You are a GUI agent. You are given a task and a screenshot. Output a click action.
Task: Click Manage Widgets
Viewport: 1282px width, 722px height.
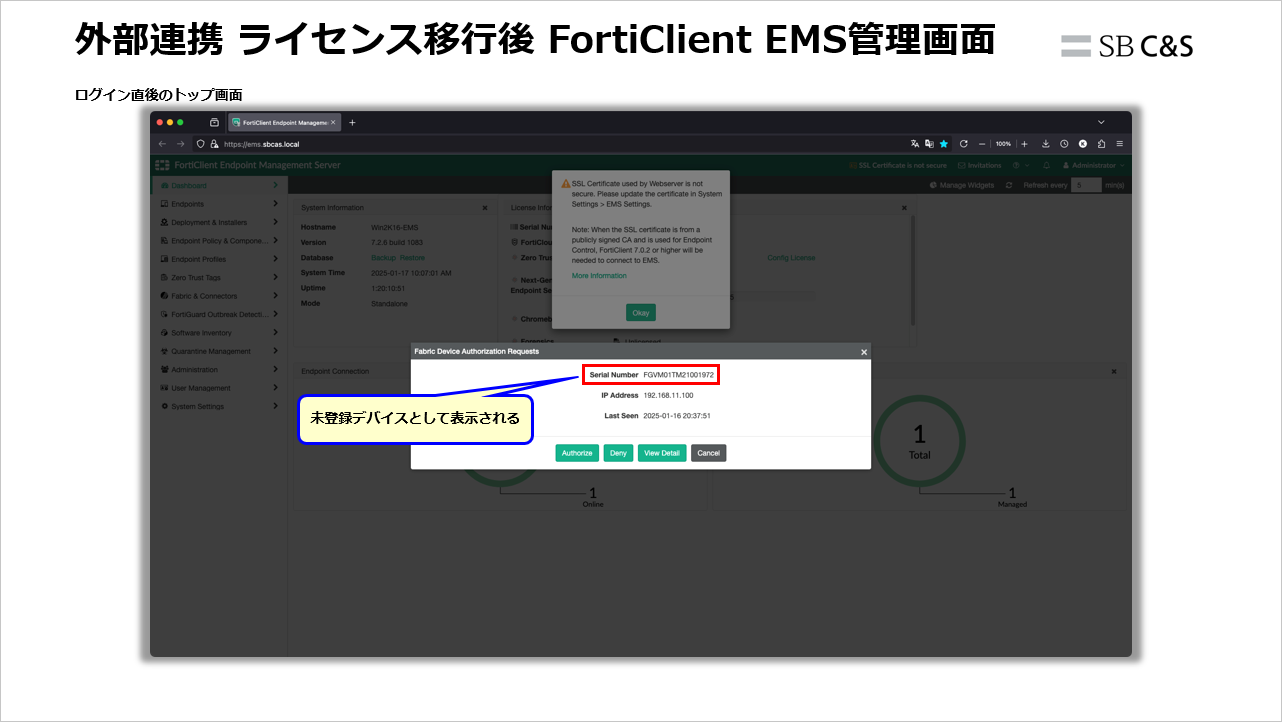[962, 185]
